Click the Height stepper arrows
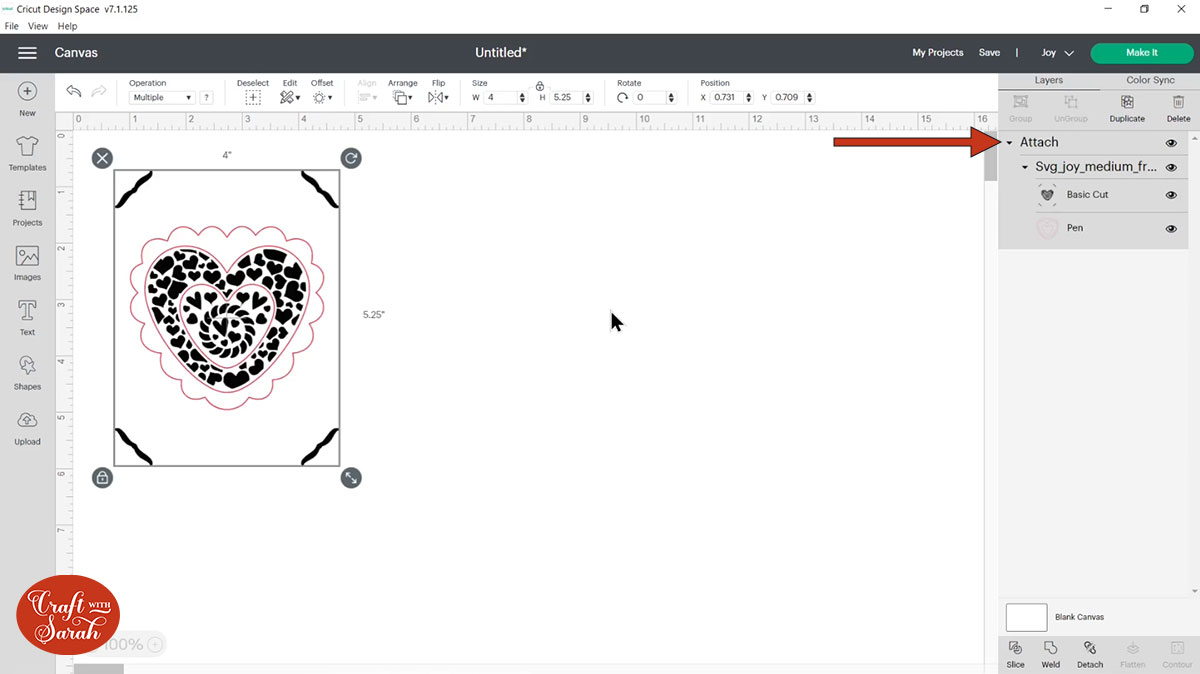This screenshot has width=1200, height=674. click(587, 98)
